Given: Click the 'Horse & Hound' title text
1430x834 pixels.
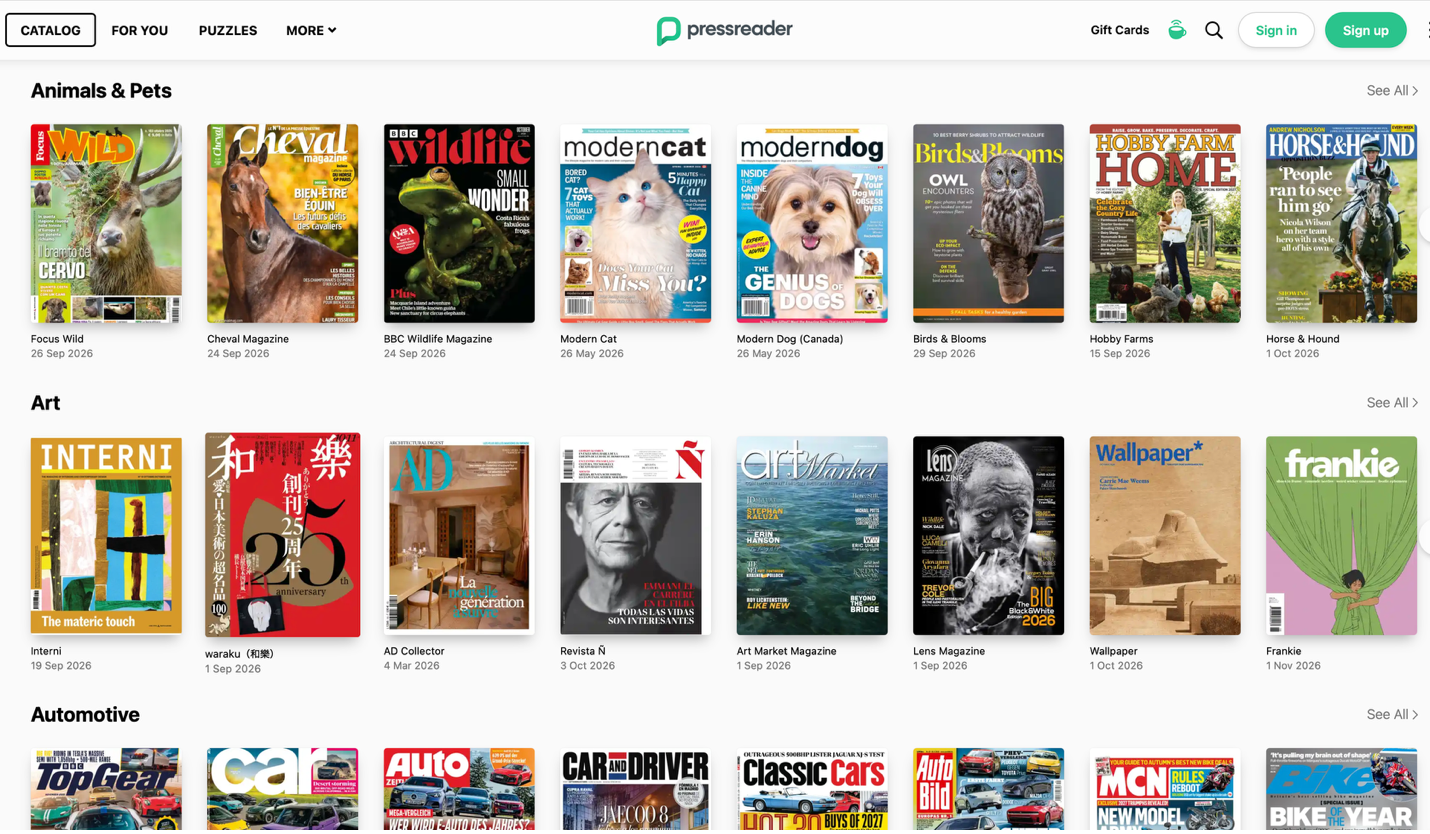Looking at the screenshot, I should [x=1303, y=339].
